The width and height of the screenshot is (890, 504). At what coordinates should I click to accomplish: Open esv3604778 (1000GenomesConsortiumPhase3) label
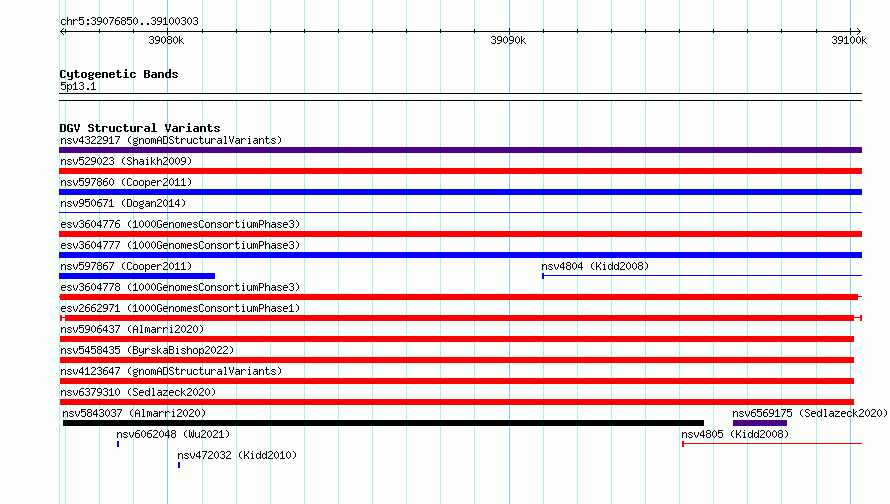[x=180, y=287]
